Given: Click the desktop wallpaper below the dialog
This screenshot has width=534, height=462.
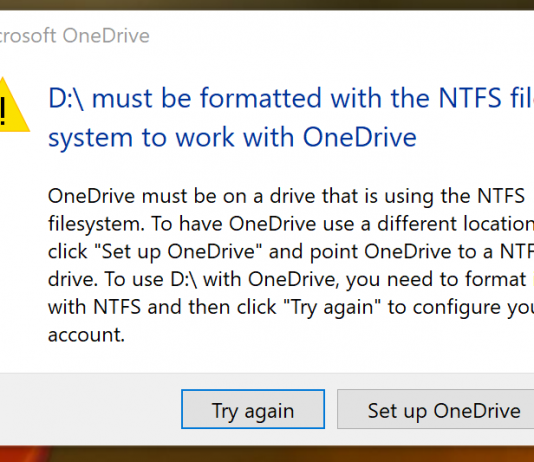Looking at the screenshot, I should click(x=267, y=454).
